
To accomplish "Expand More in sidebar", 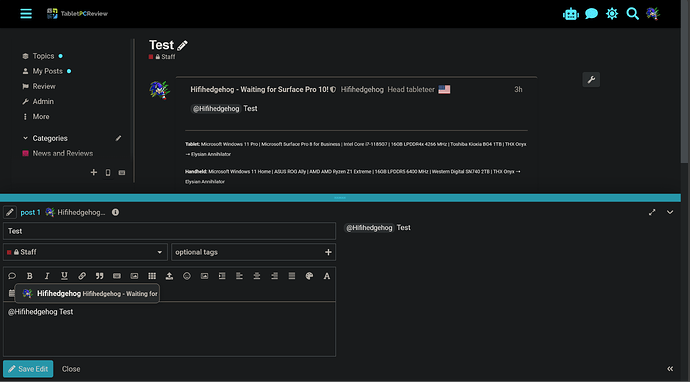I will point(36,117).
